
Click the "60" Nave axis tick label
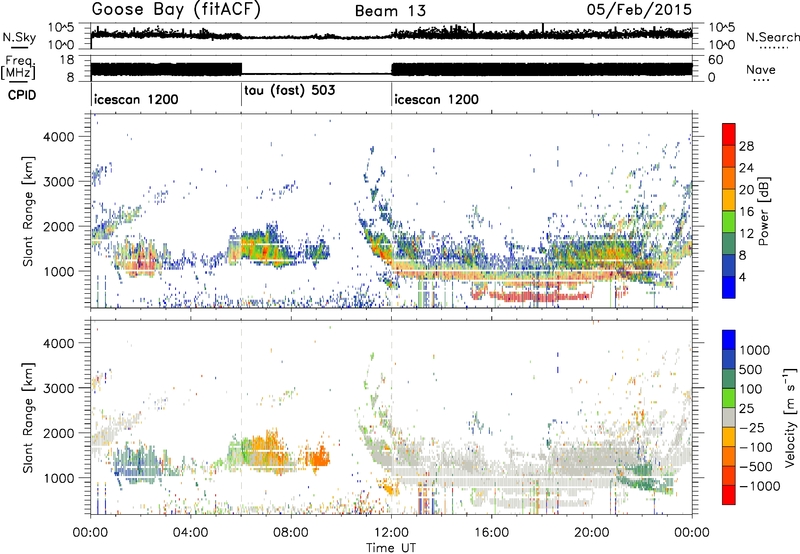point(716,60)
